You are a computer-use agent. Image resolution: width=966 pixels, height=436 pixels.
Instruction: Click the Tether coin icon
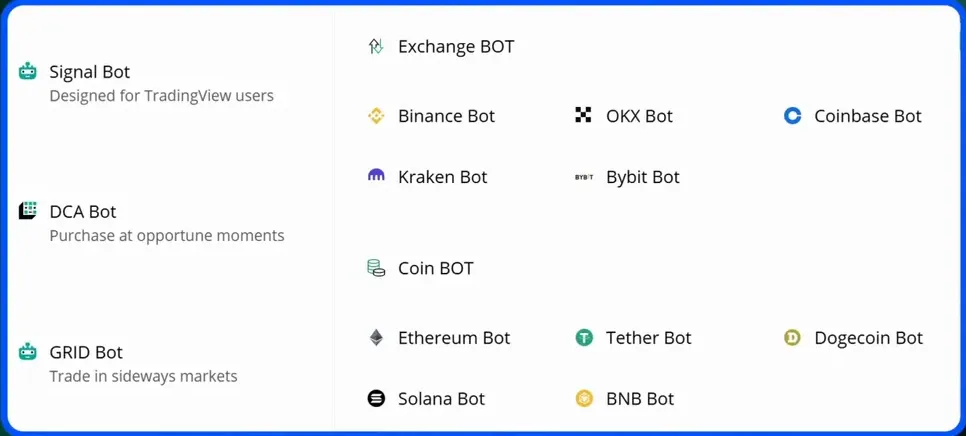coord(584,338)
